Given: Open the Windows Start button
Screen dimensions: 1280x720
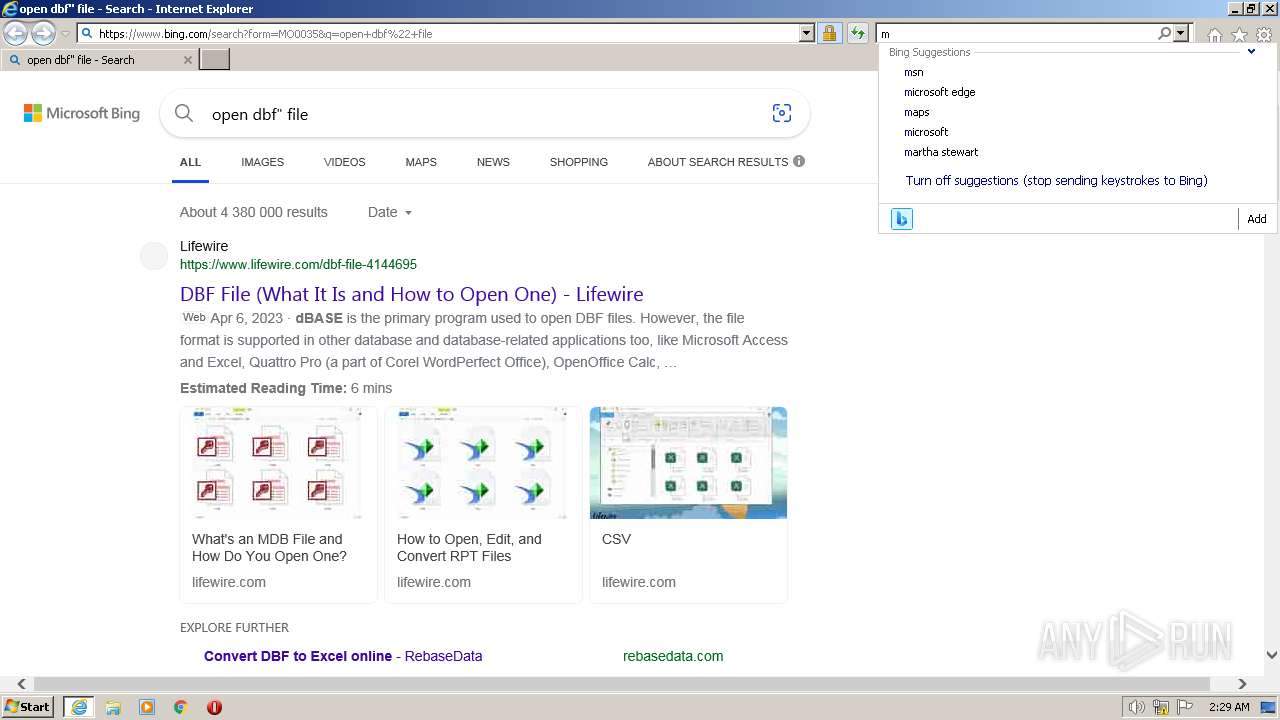Looking at the screenshot, I should point(28,707).
